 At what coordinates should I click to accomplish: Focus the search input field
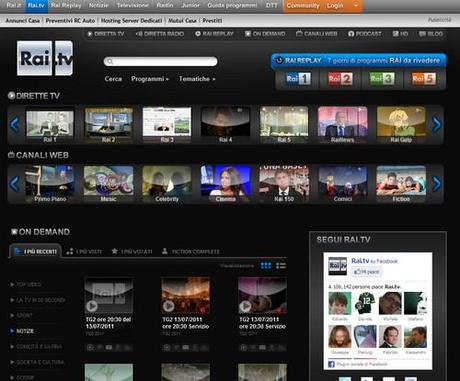coord(161,61)
